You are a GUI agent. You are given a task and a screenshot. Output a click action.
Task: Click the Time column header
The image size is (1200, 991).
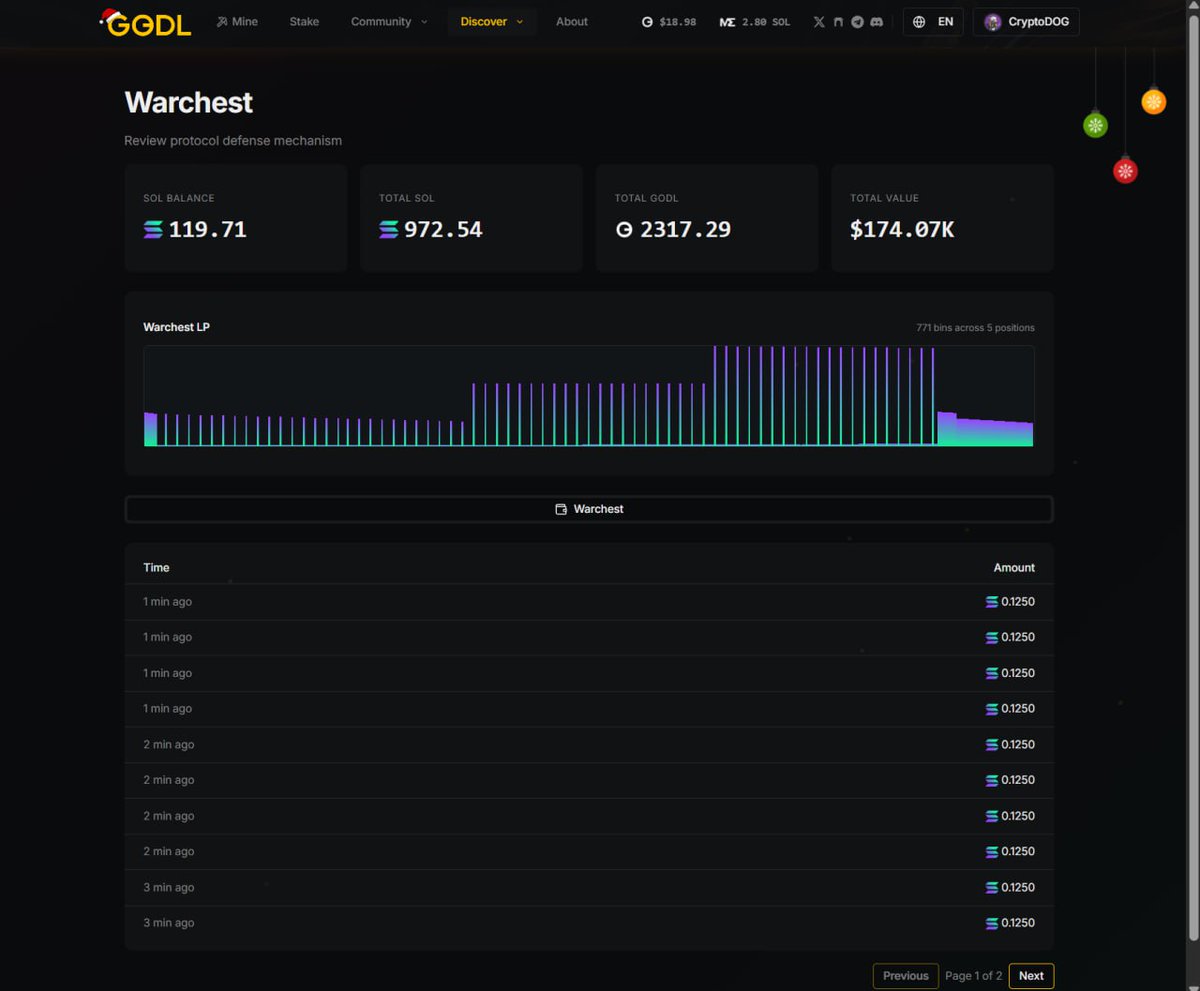(x=156, y=567)
